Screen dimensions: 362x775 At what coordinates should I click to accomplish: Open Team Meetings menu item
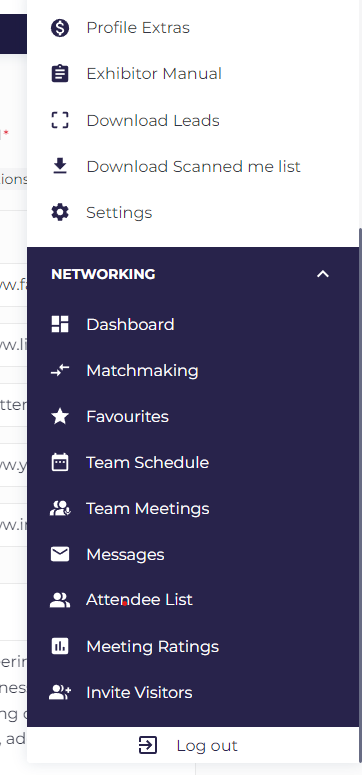tap(193, 509)
